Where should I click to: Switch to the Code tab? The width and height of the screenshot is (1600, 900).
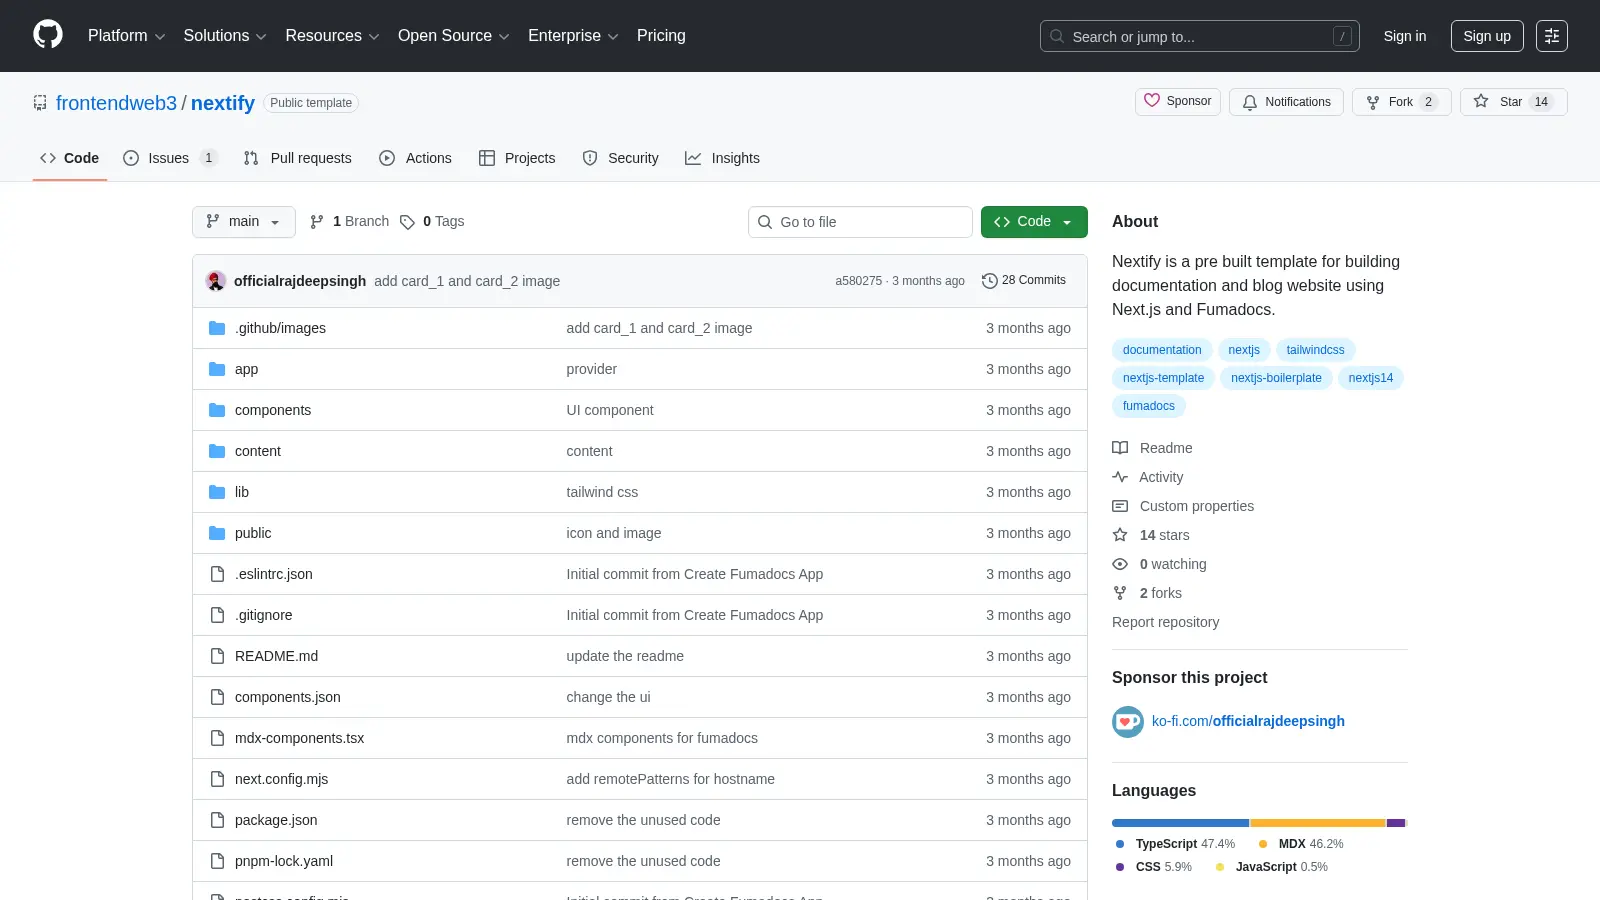point(70,158)
